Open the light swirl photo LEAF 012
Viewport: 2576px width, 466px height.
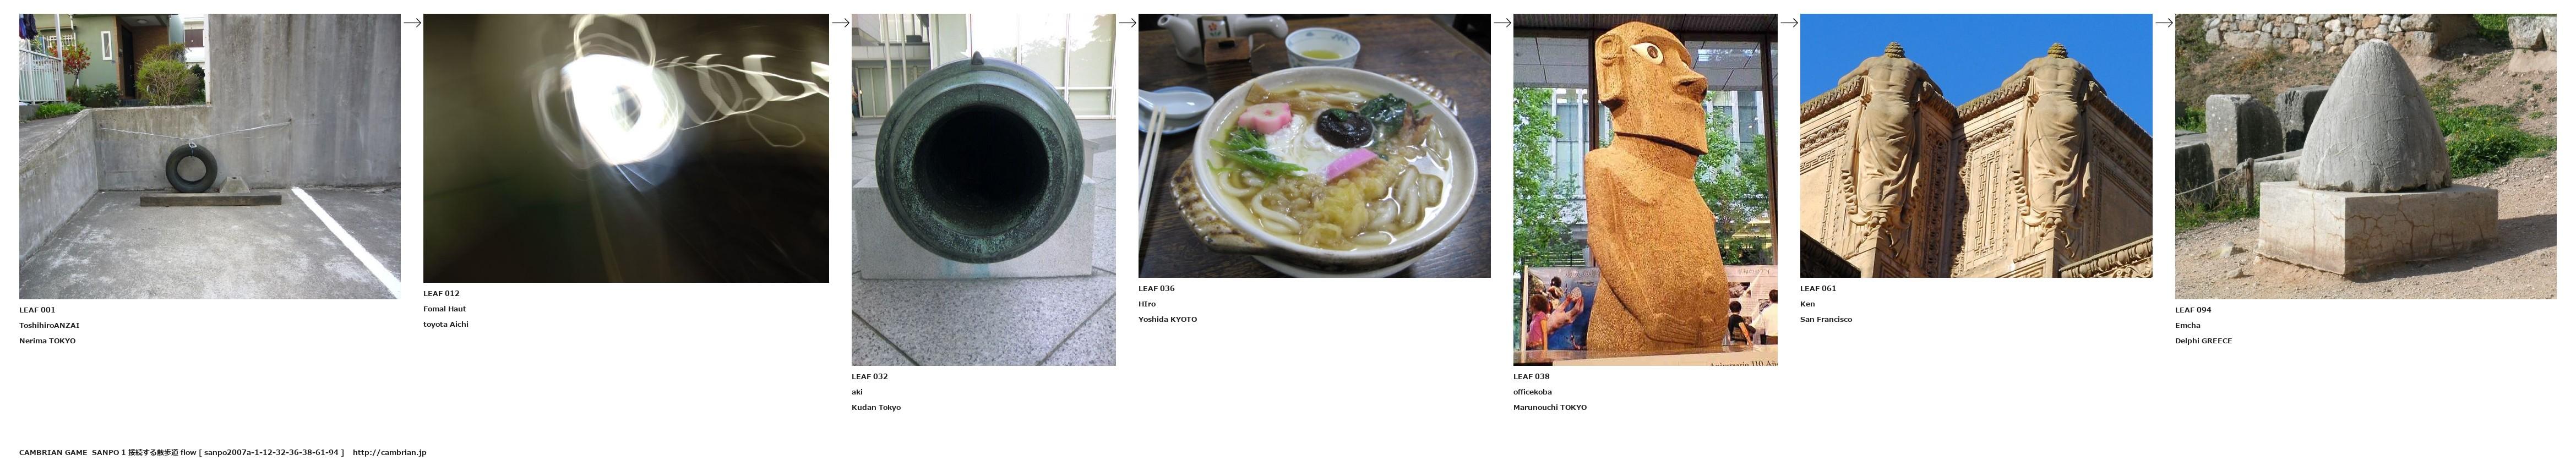(x=626, y=148)
